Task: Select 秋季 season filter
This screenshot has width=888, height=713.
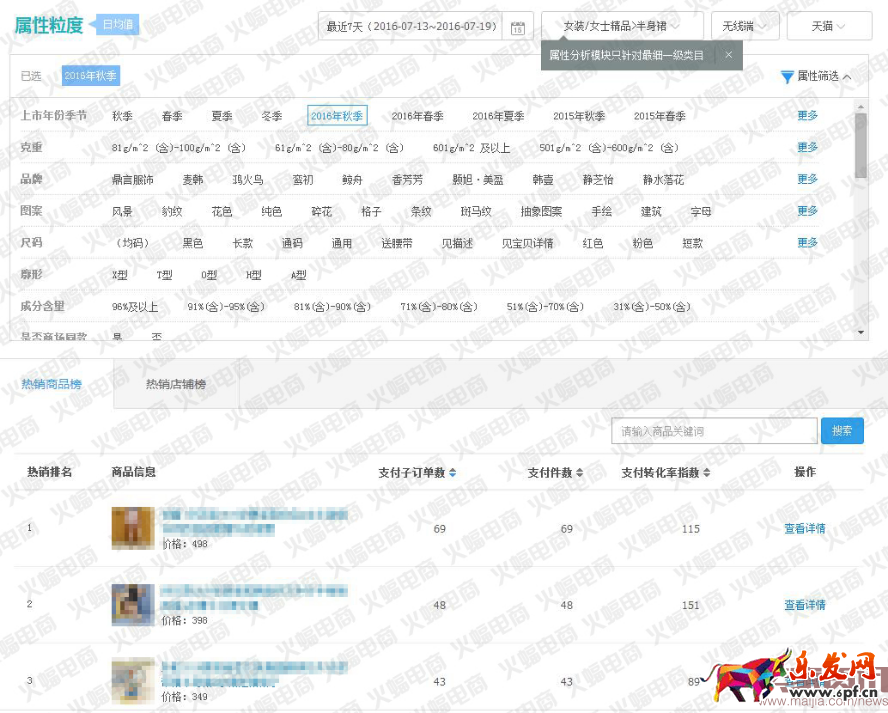Action: pos(122,116)
